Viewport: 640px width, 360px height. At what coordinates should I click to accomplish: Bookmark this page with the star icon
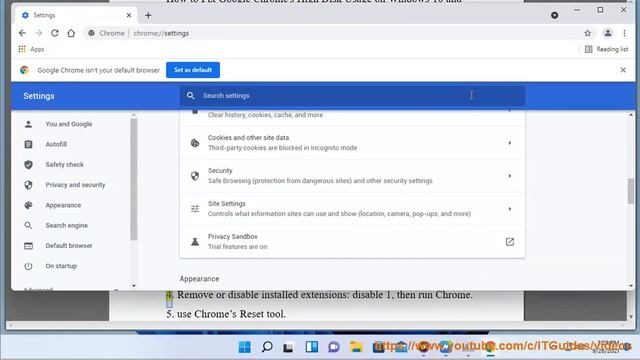(x=587, y=33)
